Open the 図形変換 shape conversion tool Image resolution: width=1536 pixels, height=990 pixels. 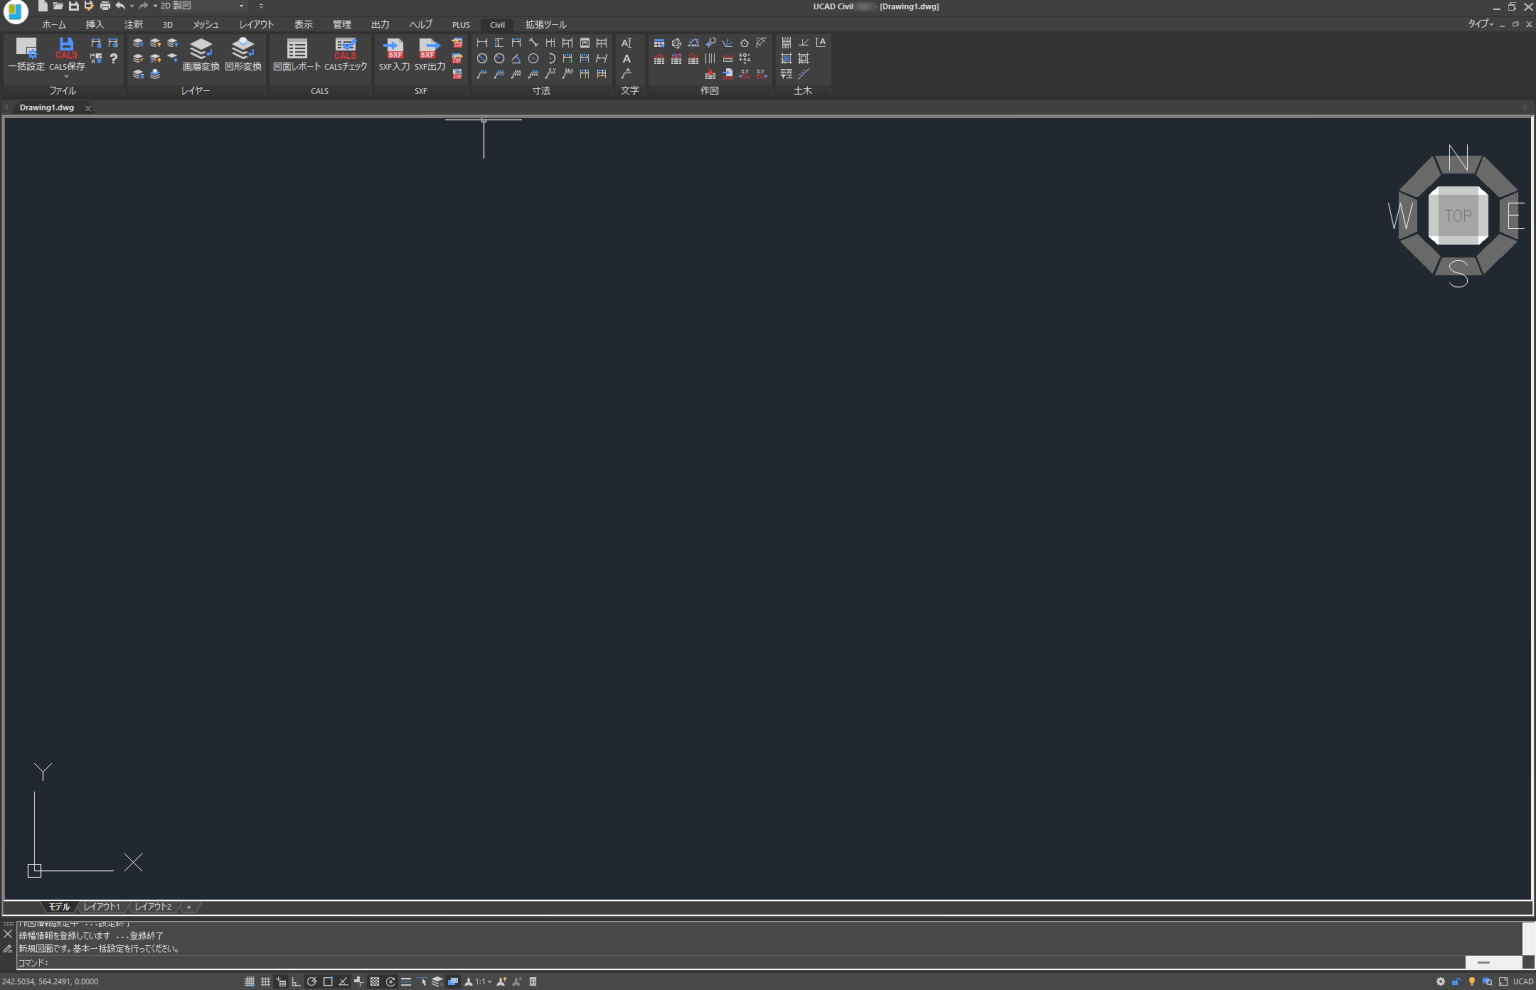point(243,55)
